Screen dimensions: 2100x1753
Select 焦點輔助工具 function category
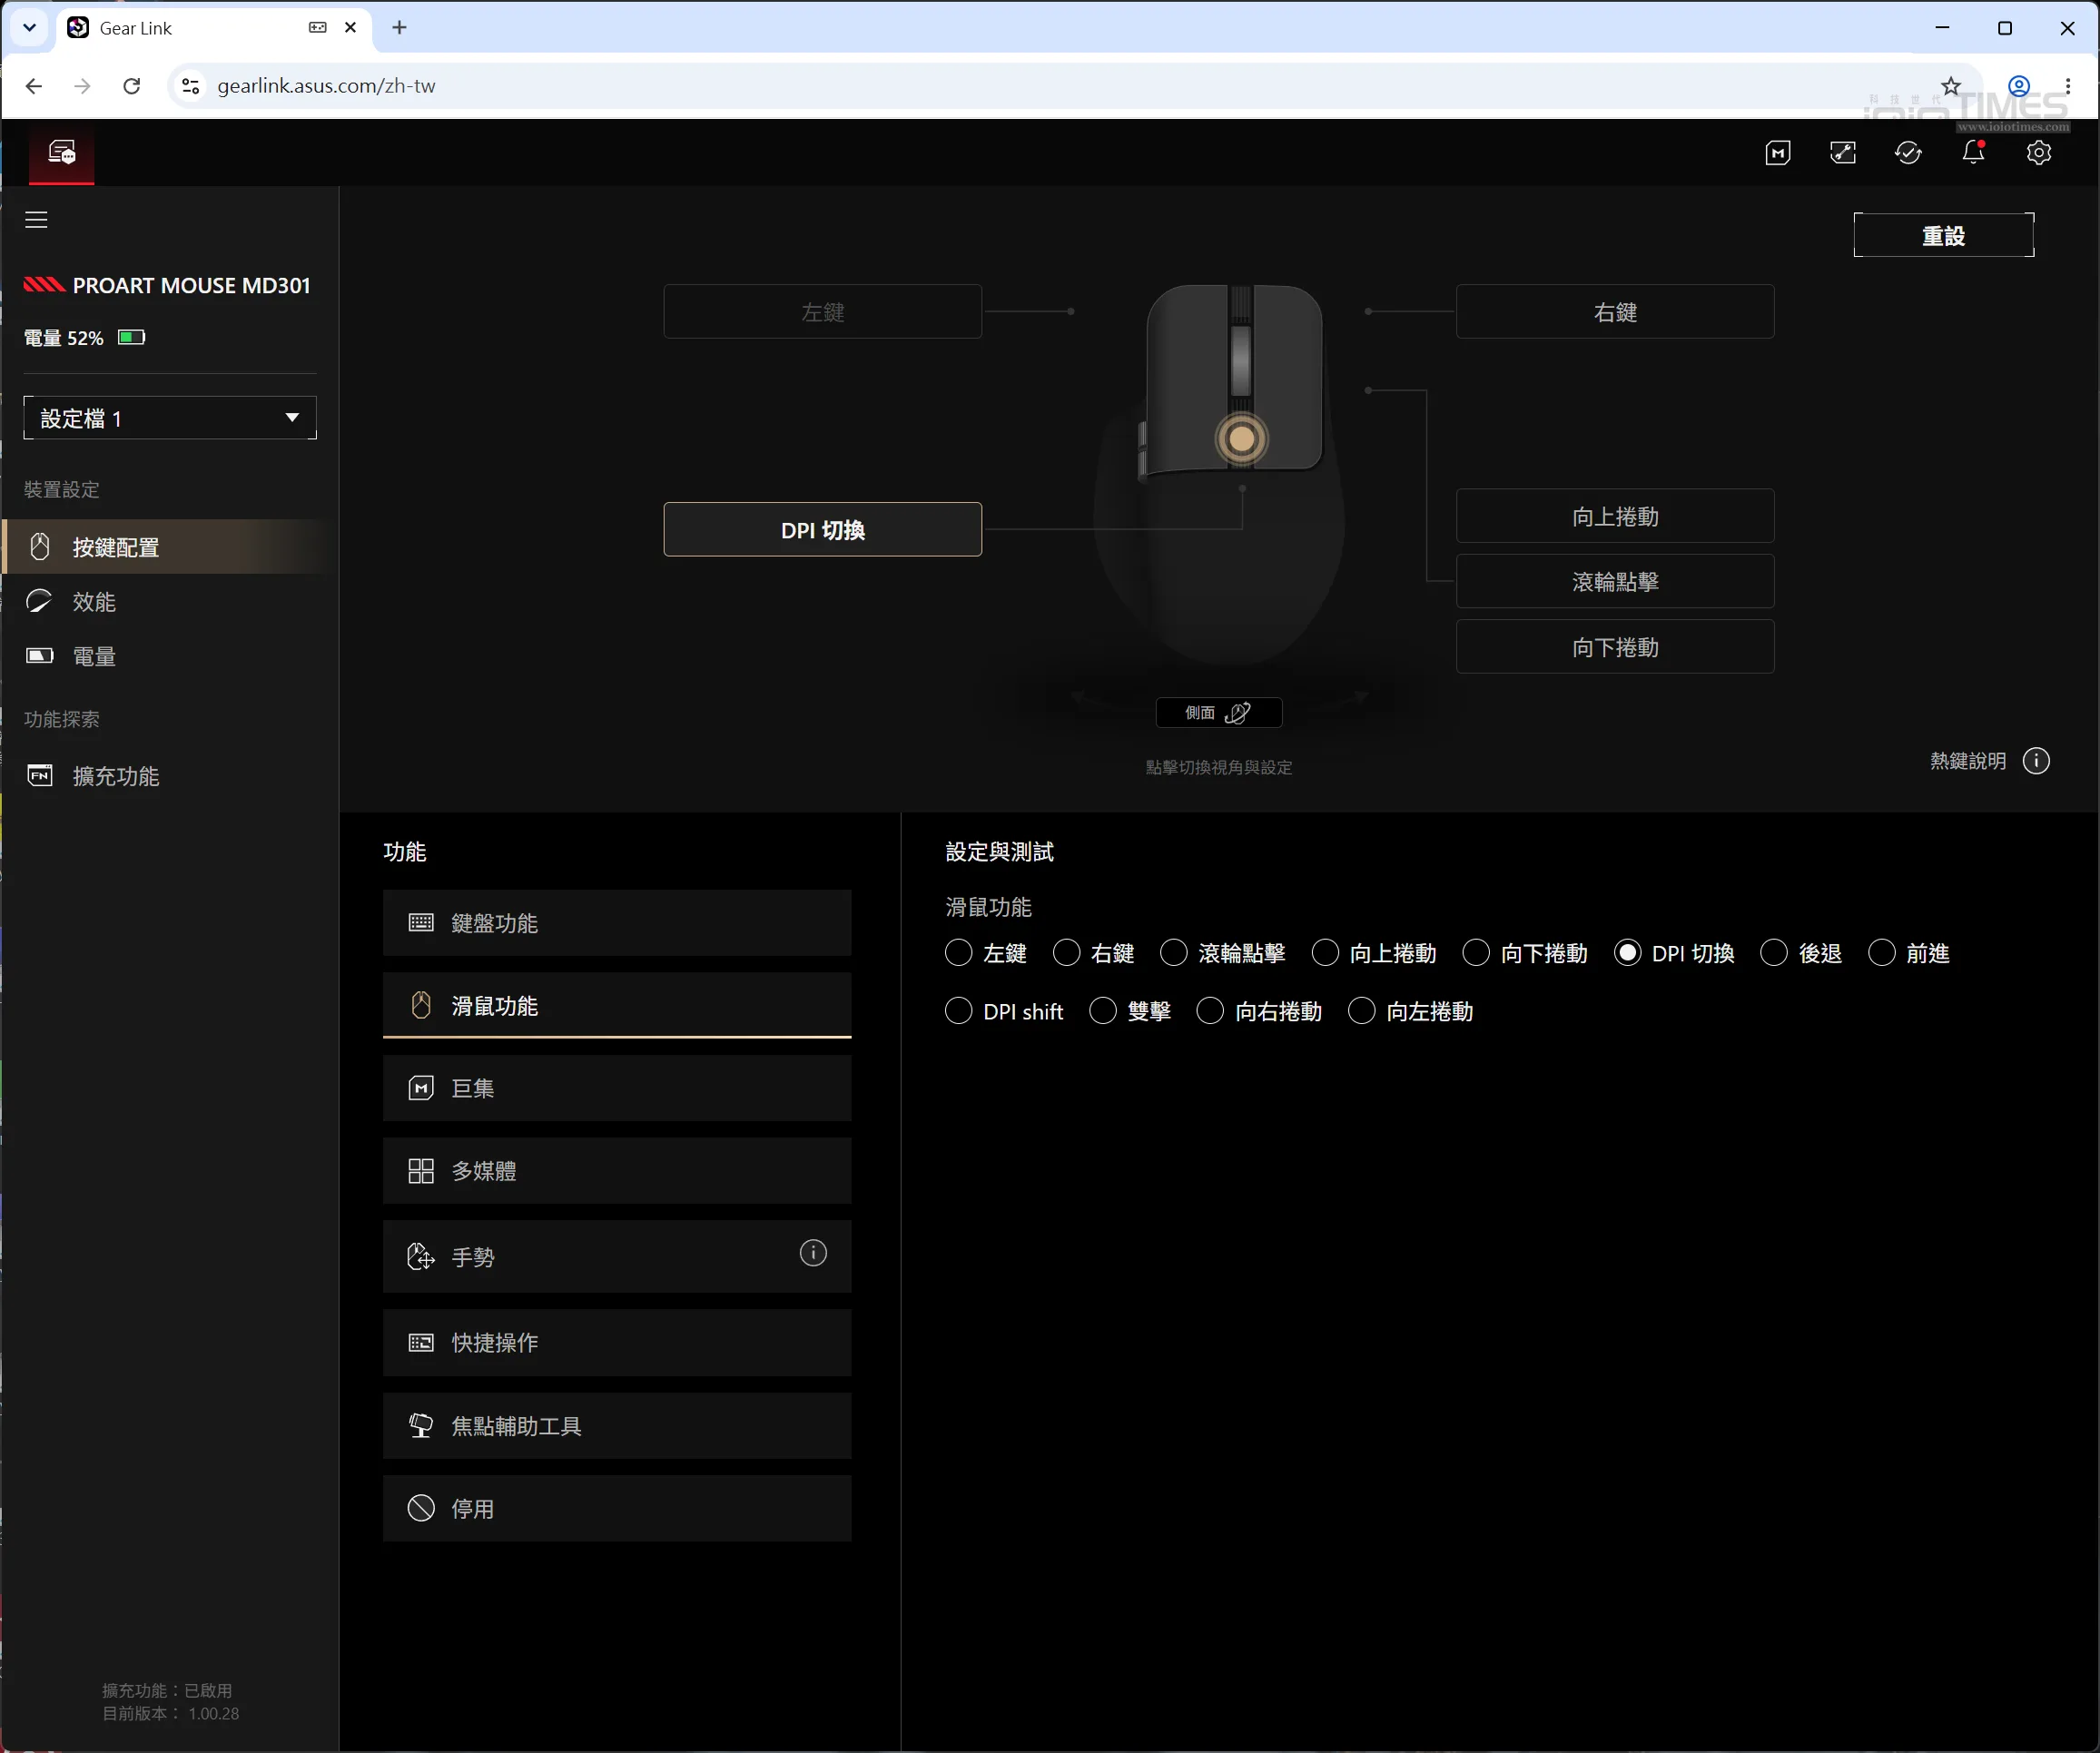click(x=617, y=1426)
